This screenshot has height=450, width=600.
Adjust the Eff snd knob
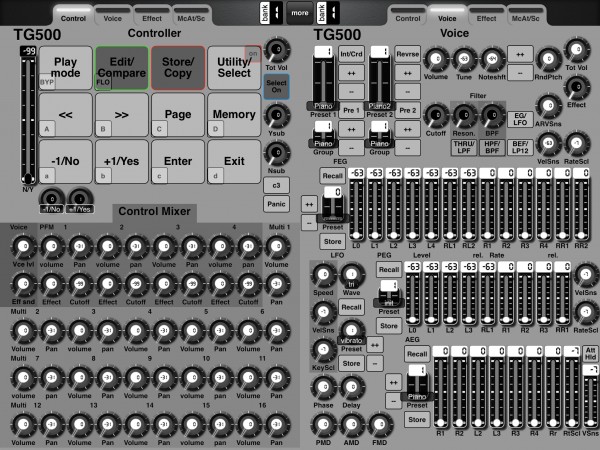tap(23, 284)
